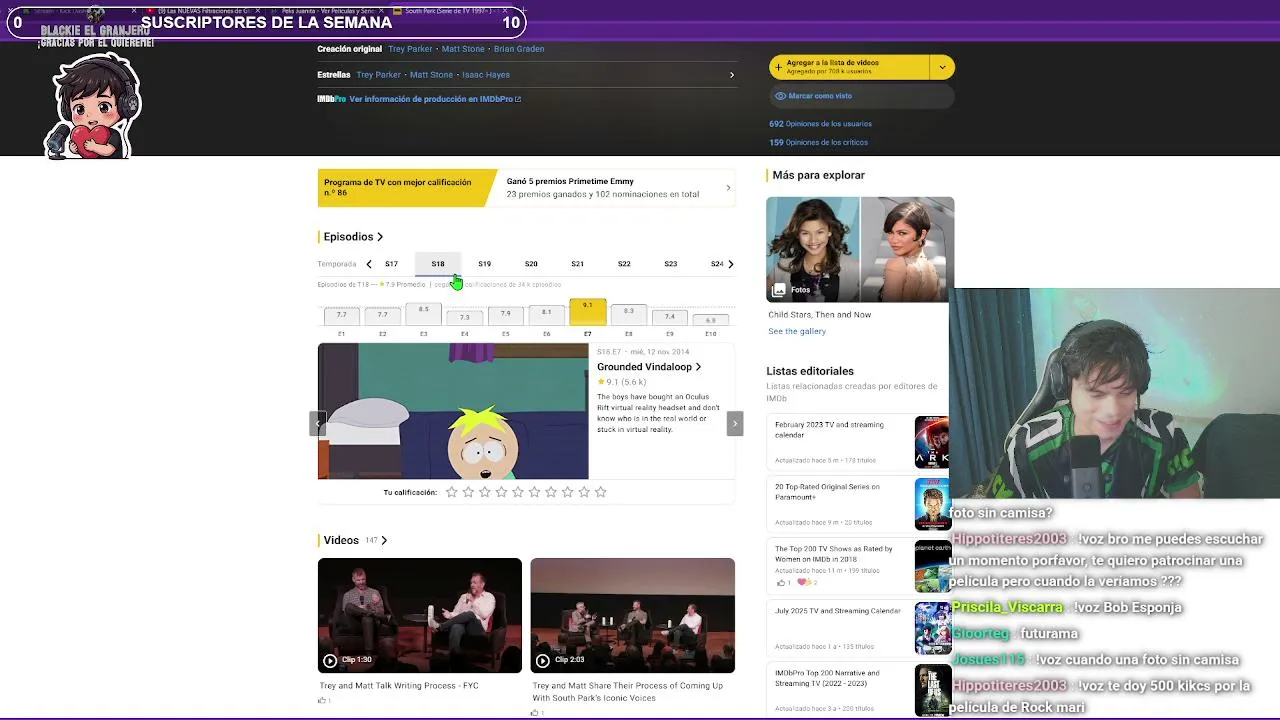This screenshot has width=1280, height=720.
Task: Click the plus icon on the add-to-list button
Action: (x=779, y=67)
